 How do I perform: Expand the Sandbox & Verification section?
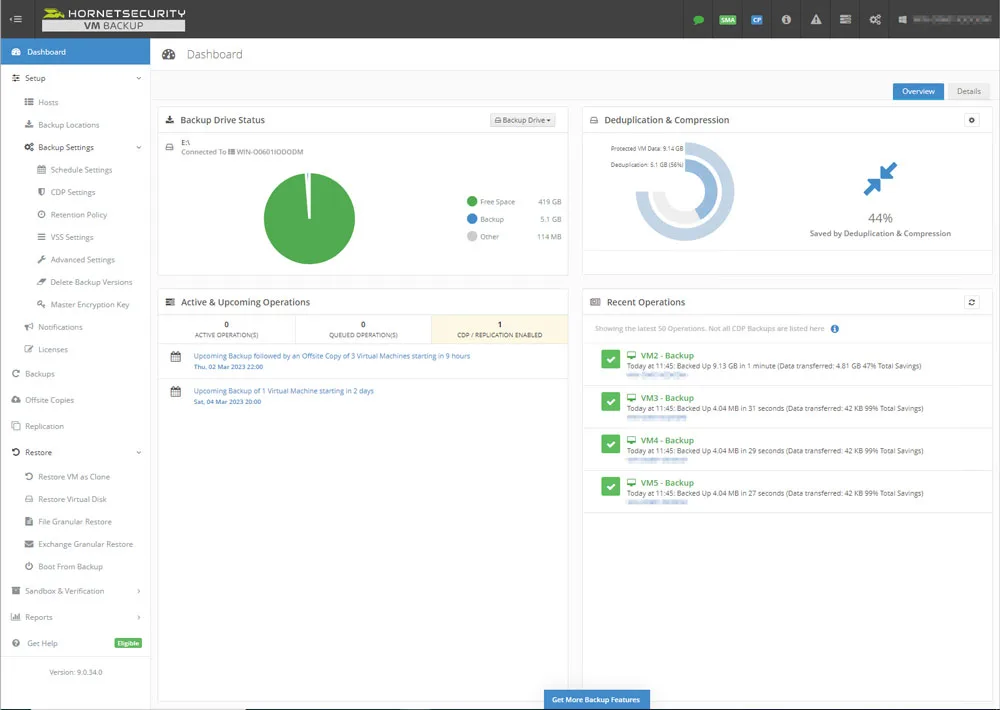(x=65, y=590)
